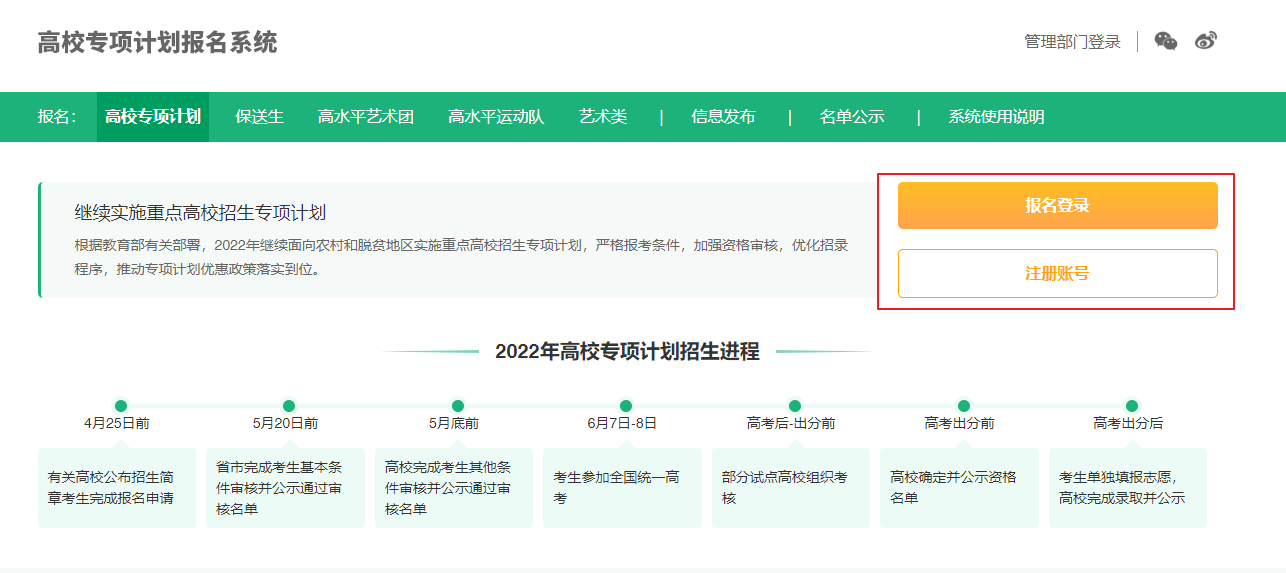Viewport: 1286px width, 573px height.
Task: Open 系统使用说明 in navigation bar
Action: point(996,117)
